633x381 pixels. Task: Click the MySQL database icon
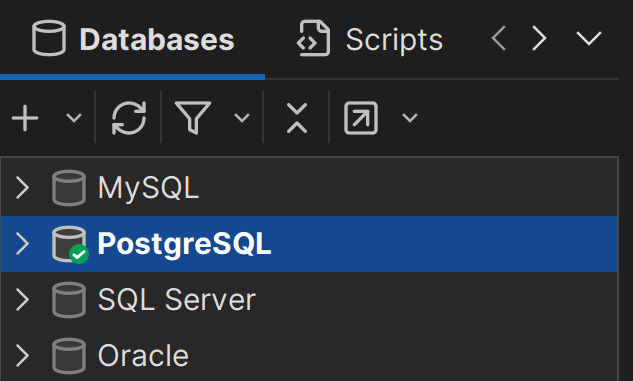pyautogui.click(x=69, y=188)
